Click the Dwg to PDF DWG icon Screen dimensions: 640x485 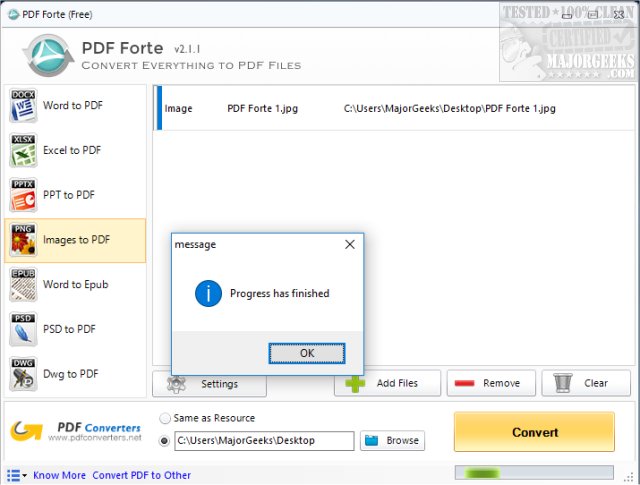click(23, 374)
